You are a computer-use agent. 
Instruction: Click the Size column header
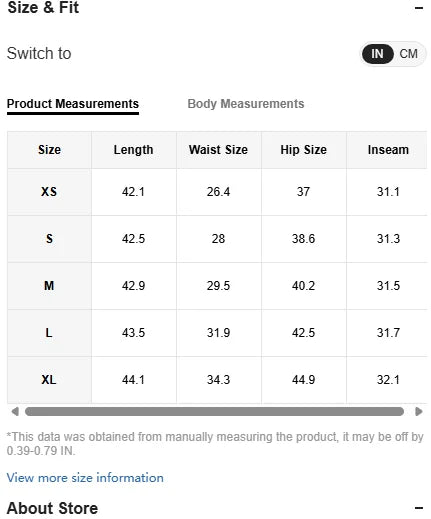(x=49, y=150)
